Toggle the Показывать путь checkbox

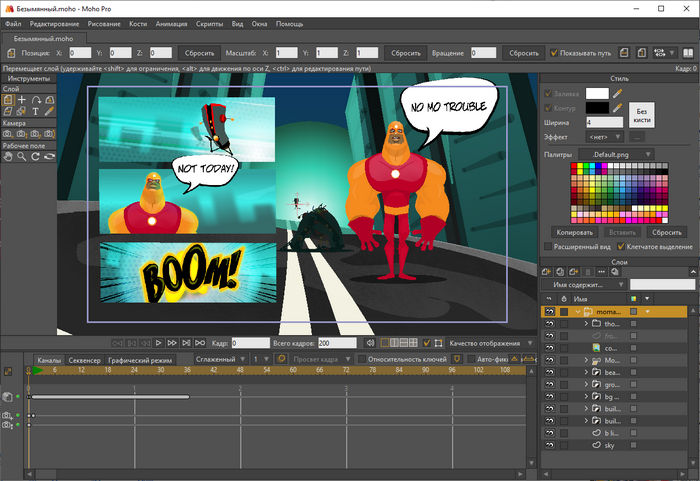point(552,51)
